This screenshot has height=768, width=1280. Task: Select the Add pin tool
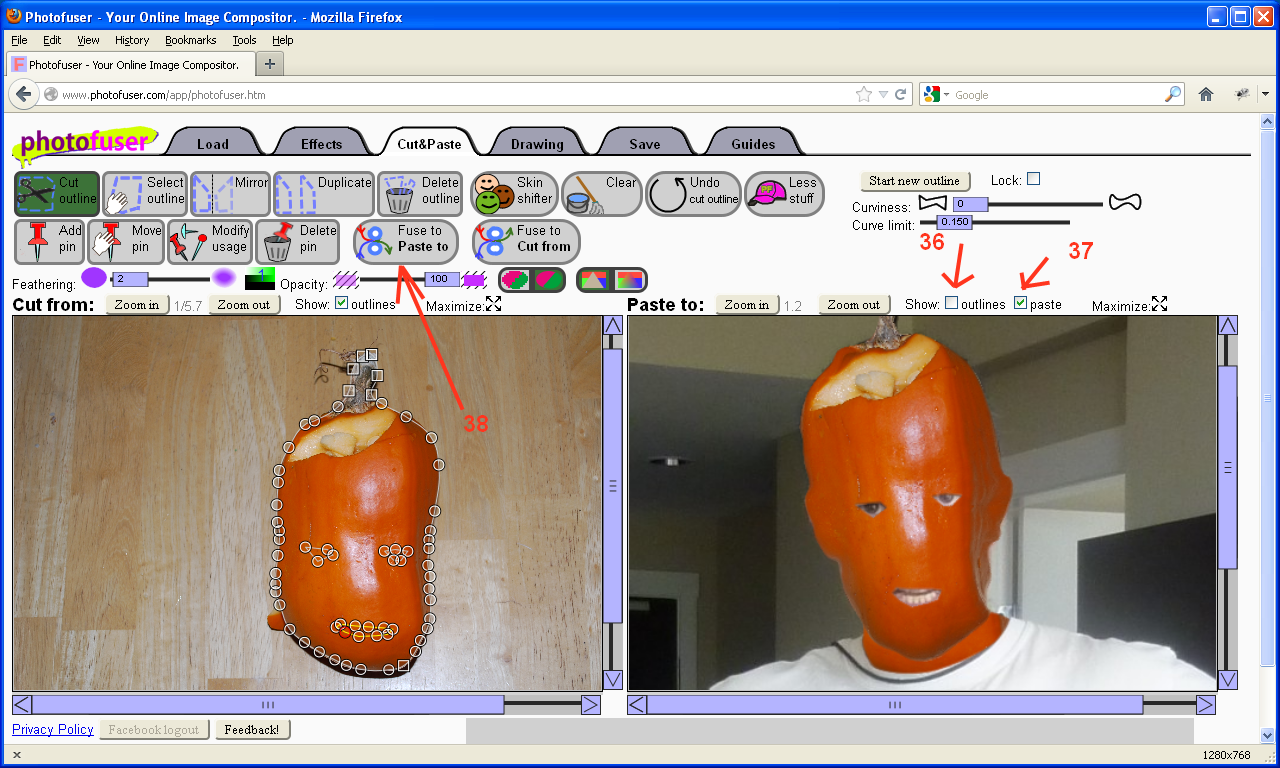50,241
